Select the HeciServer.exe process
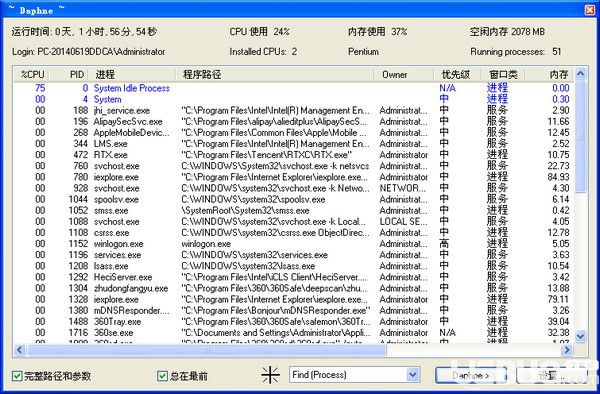Screen dimensions: 600x394 [x=294, y=277]
